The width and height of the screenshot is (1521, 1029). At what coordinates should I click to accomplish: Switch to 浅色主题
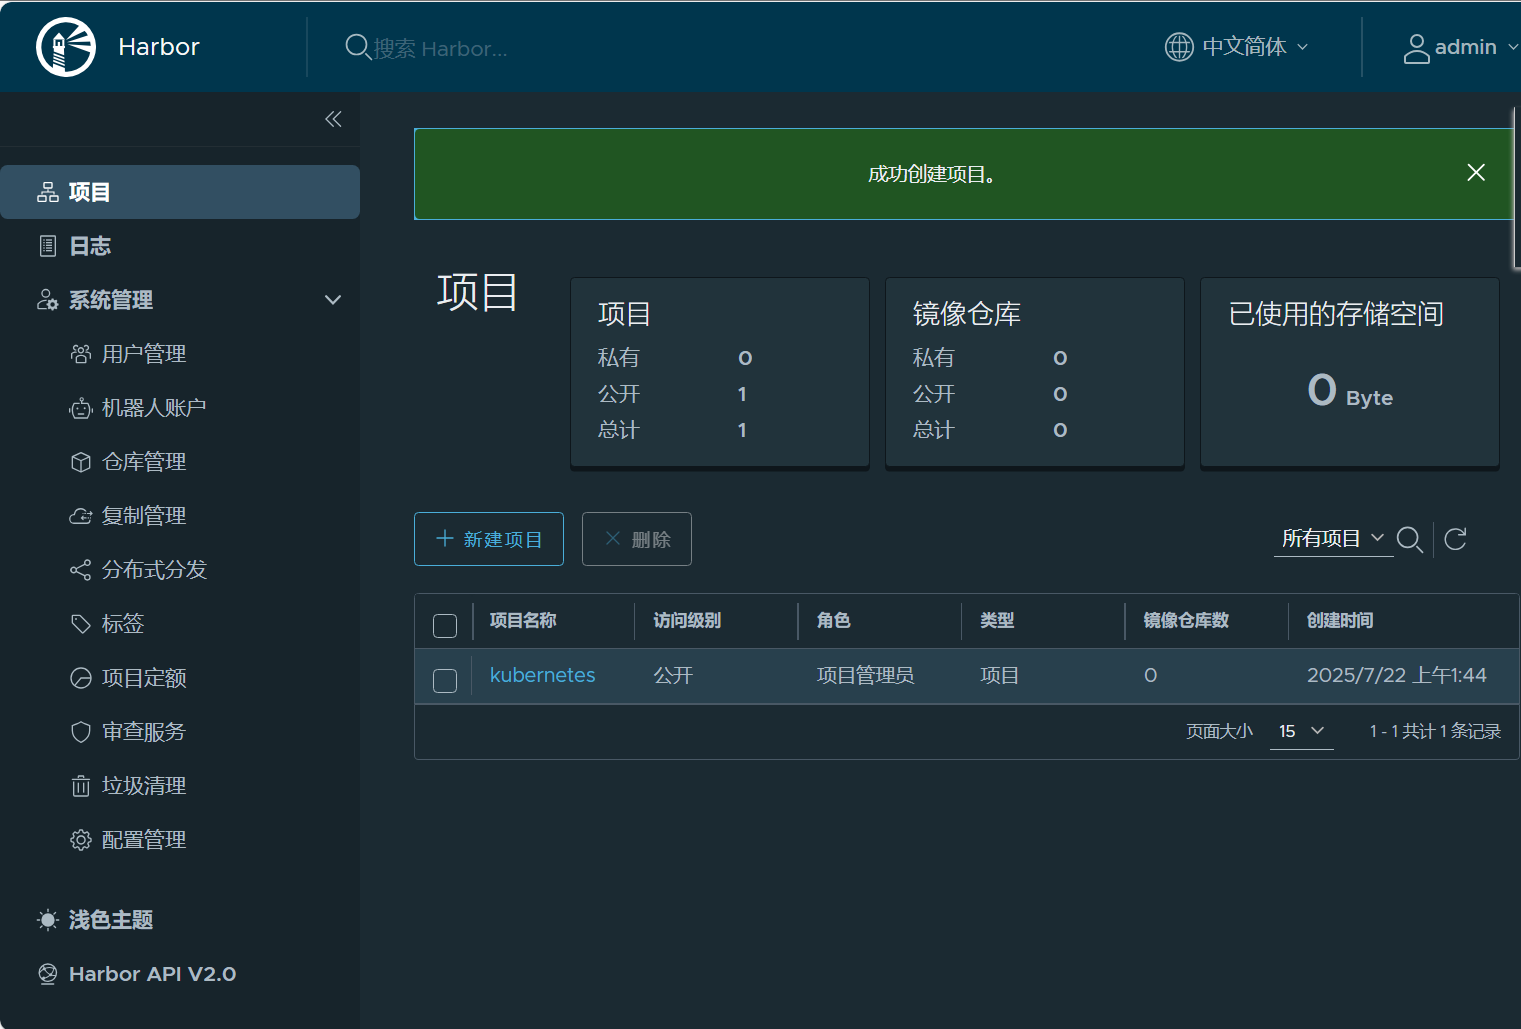(x=110, y=920)
